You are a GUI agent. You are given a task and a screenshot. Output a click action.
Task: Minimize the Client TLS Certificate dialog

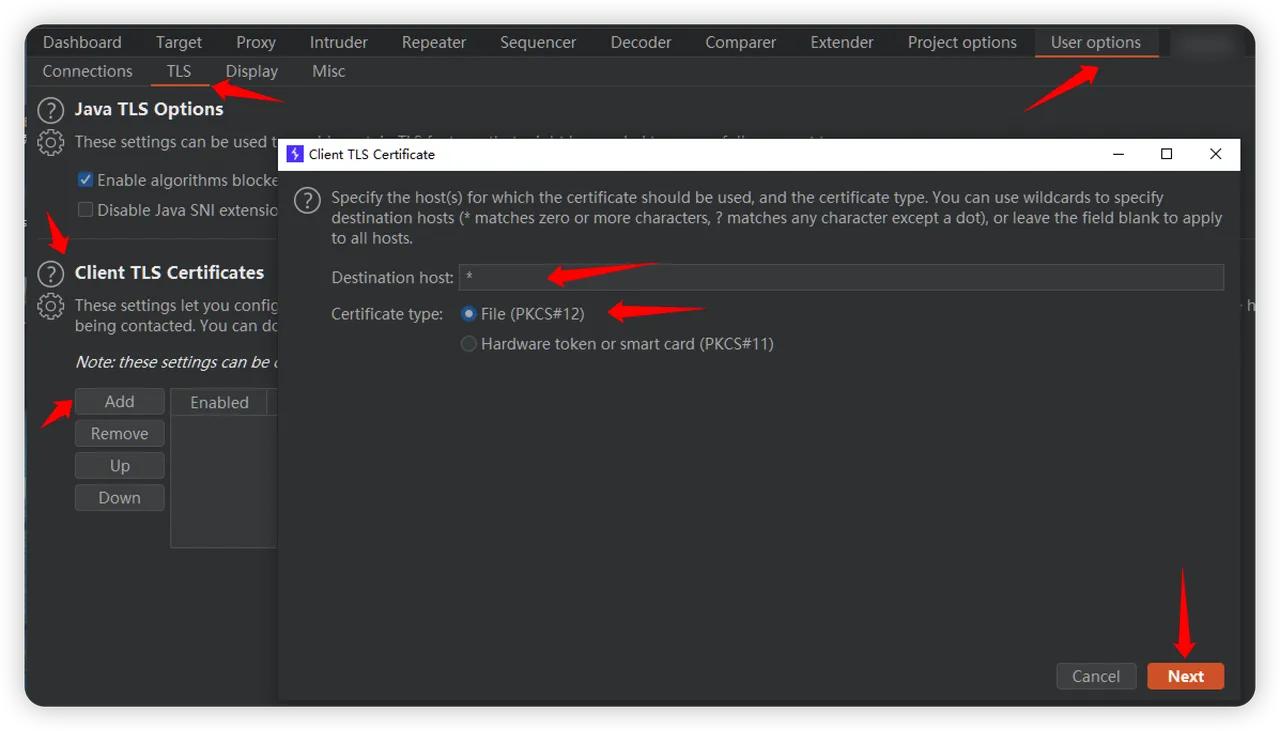[x=1117, y=154]
